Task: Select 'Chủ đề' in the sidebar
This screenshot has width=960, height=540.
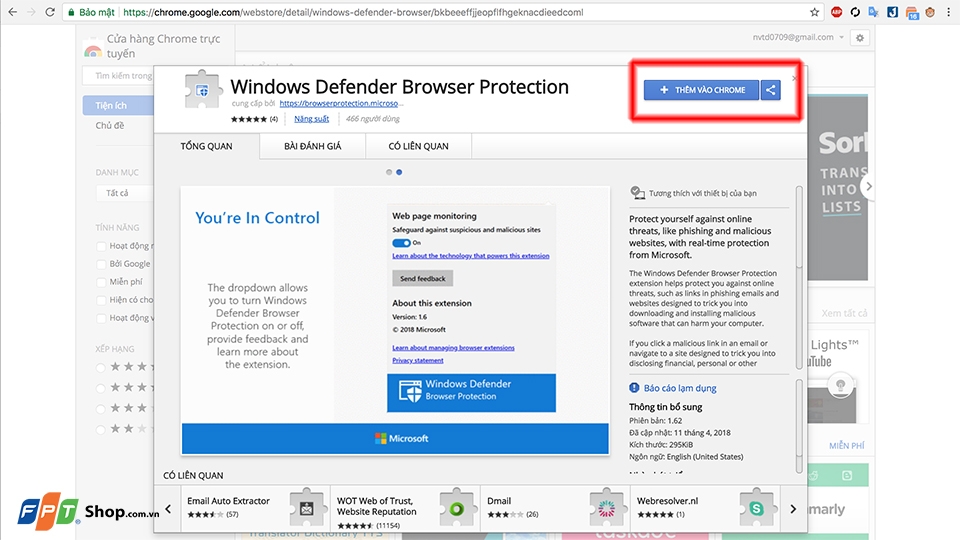Action: (110, 126)
